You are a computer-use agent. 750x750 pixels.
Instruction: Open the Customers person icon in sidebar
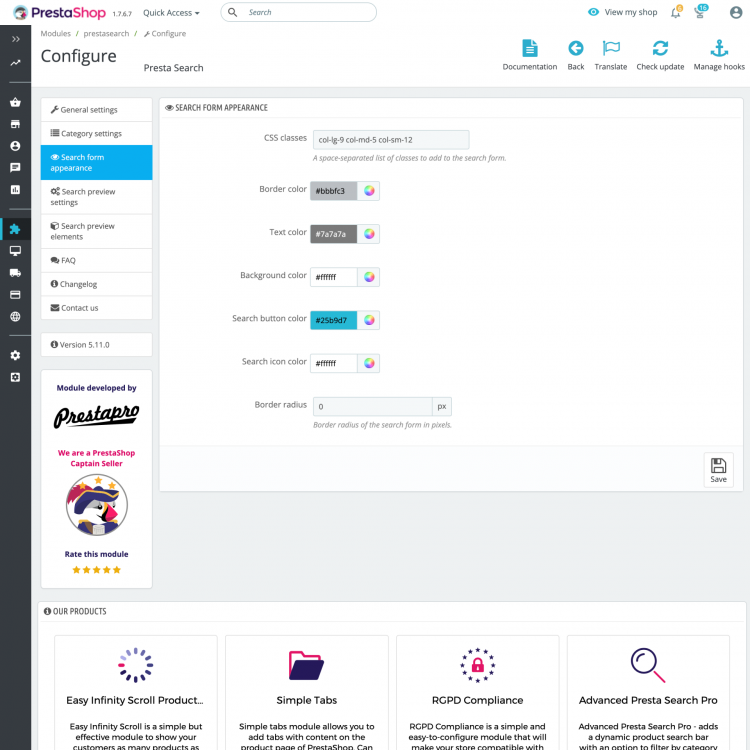click(15, 146)
